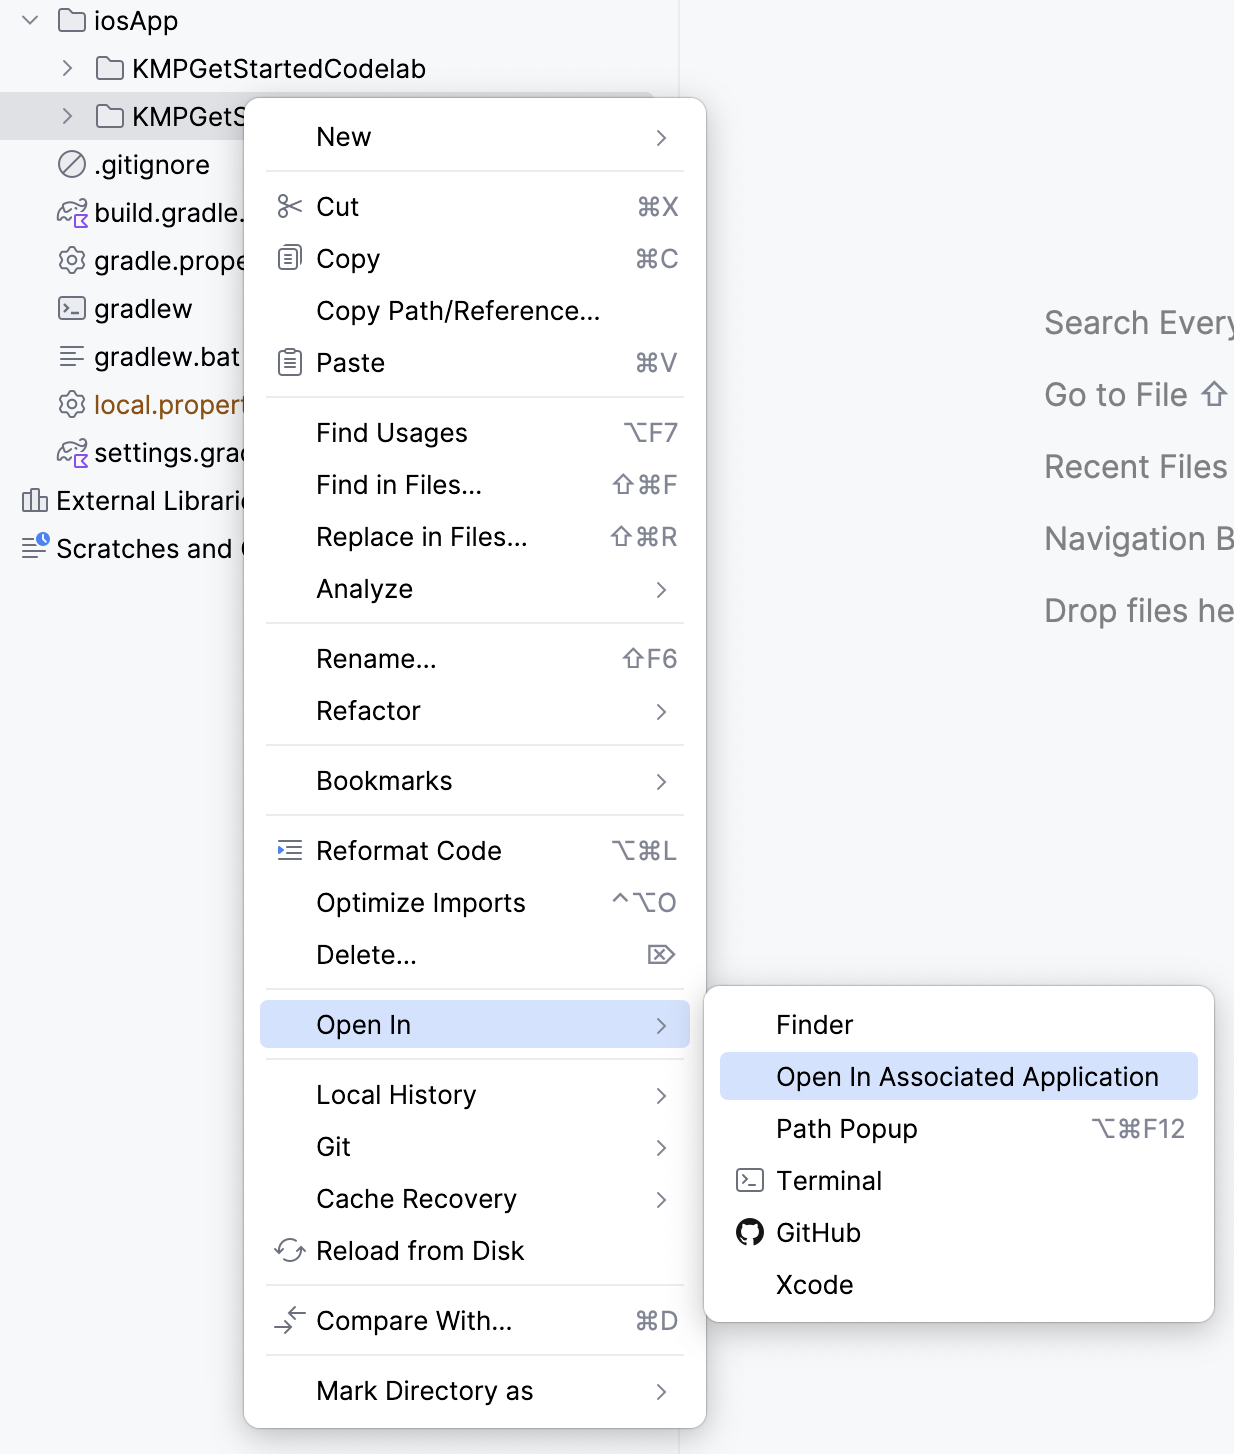Choose Path Popup from the submenu
1234x1454 pixels.
(846, 1128)
